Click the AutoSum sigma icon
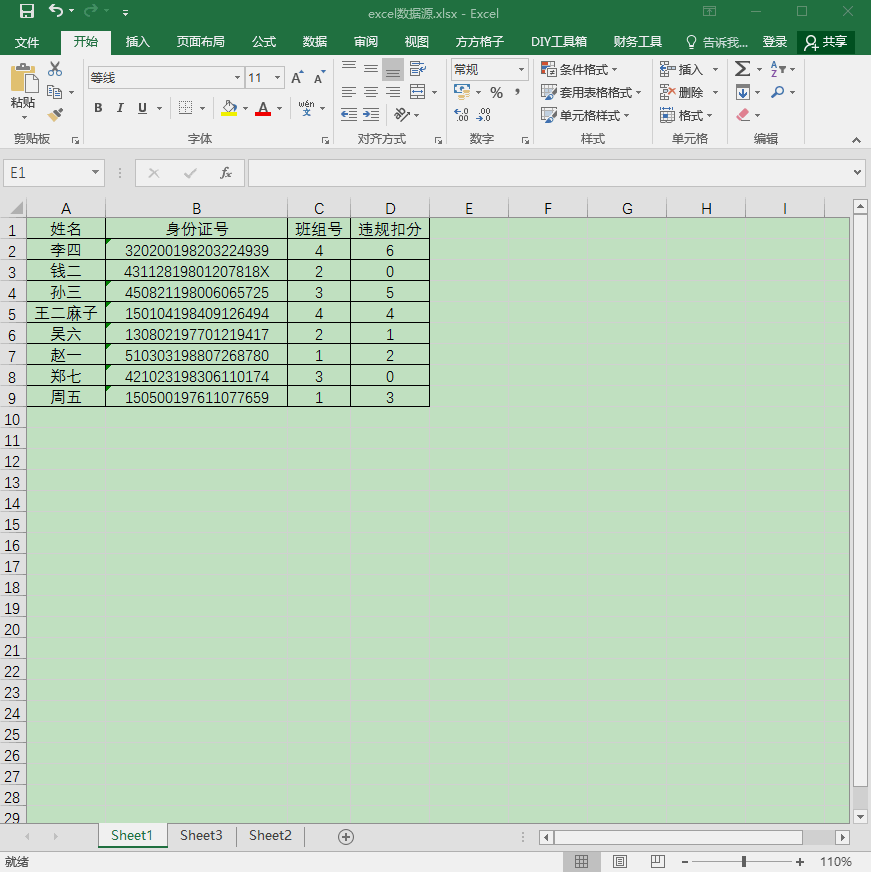The image size is (871, 872). click(x=743, y=69)
